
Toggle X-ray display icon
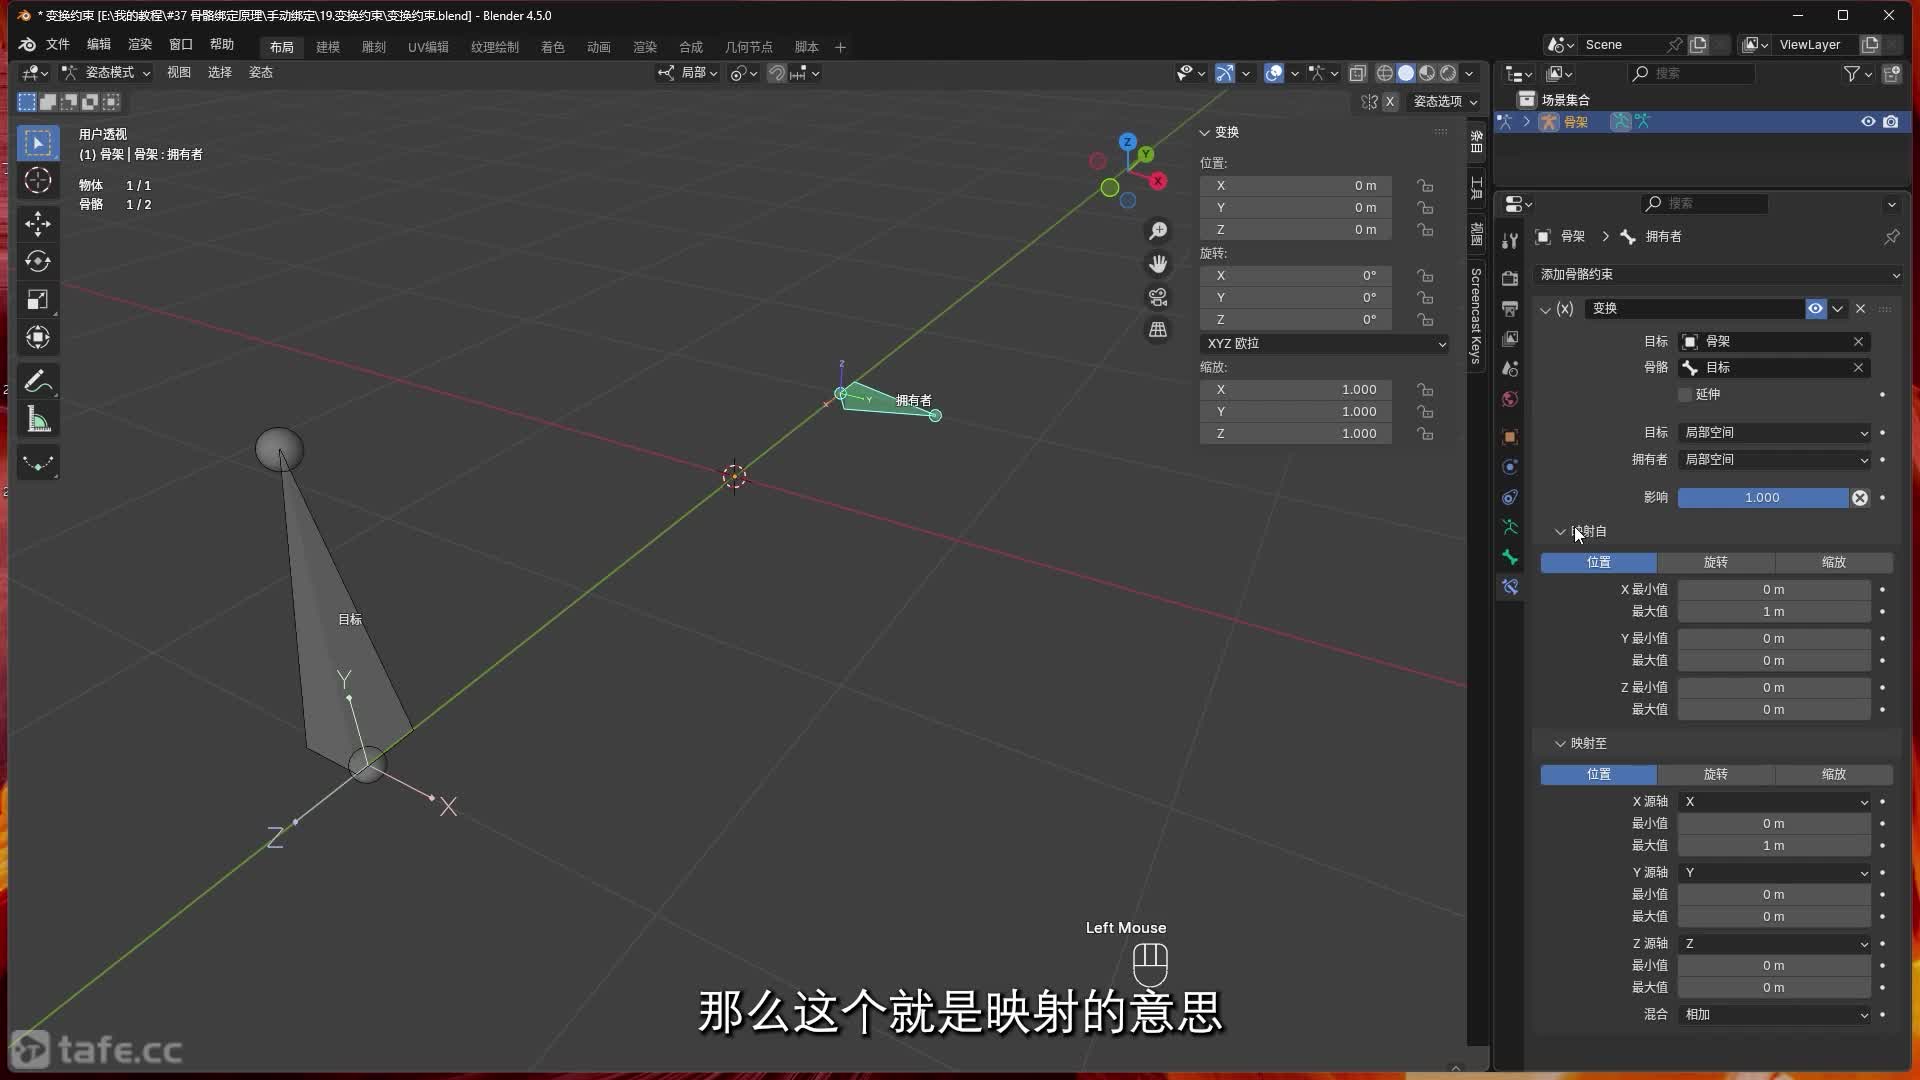[1357, 73]
